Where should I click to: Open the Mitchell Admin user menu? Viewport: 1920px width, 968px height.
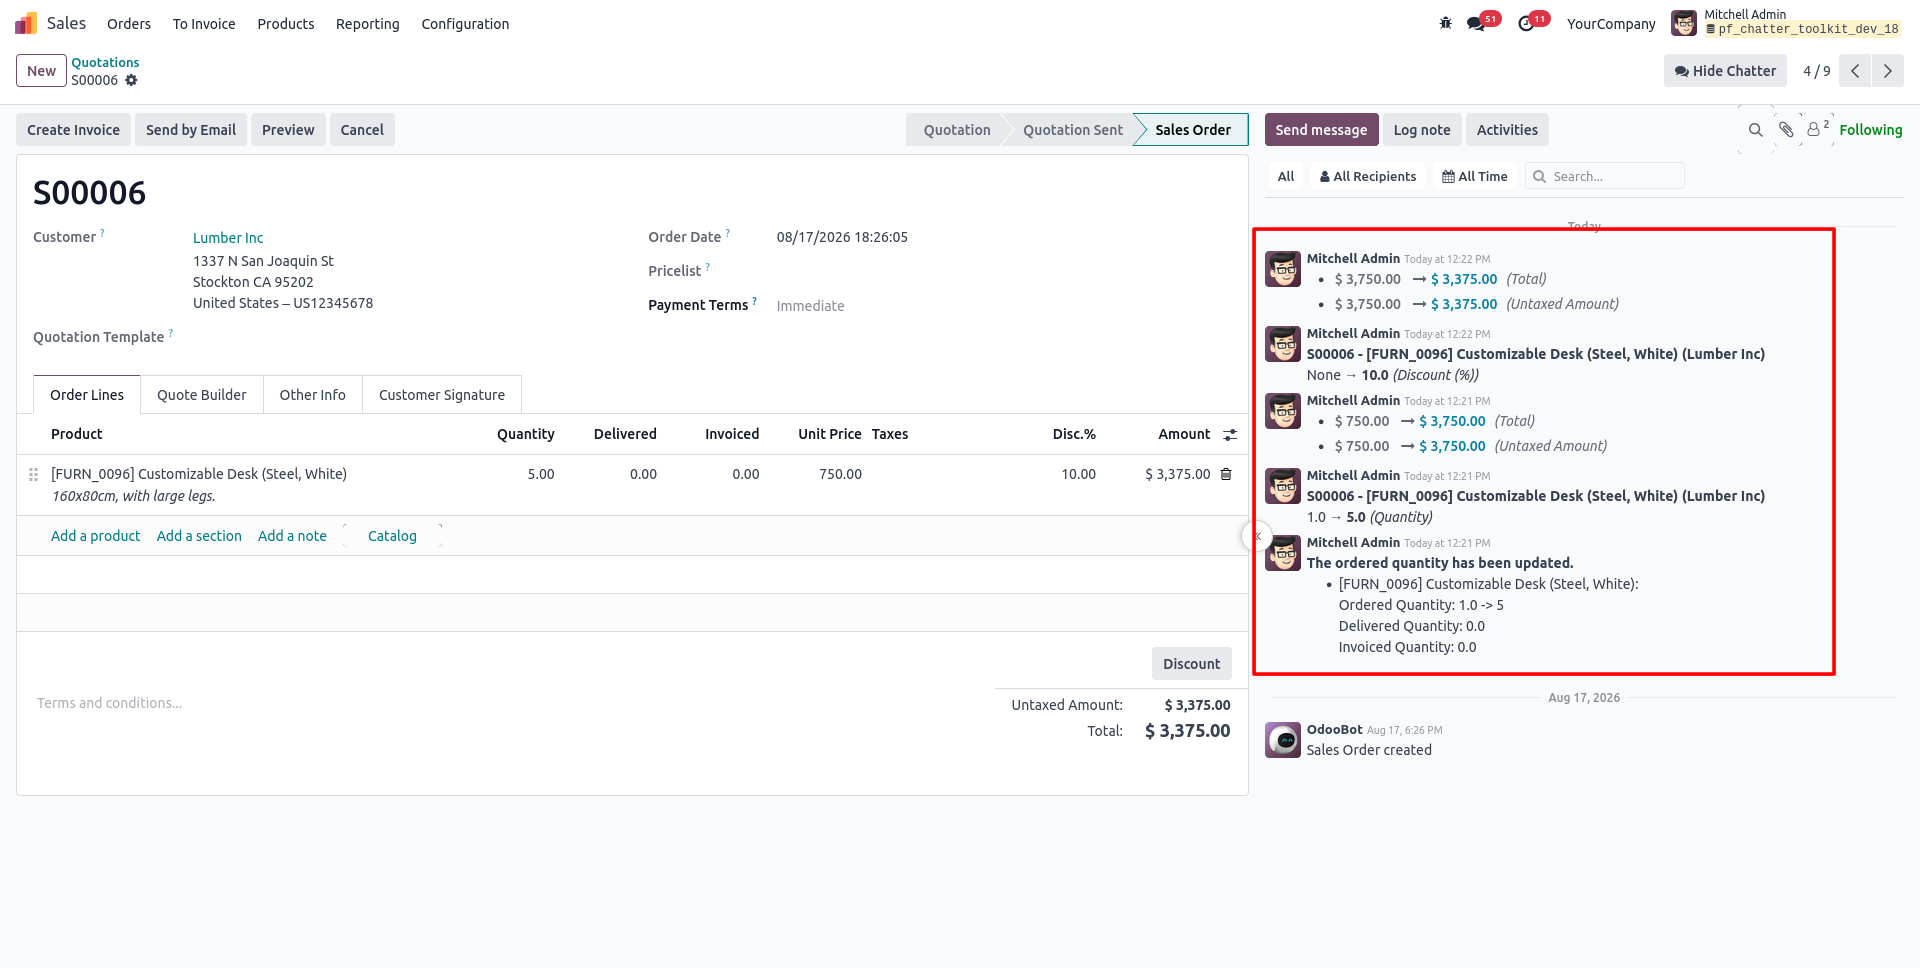tap(1786, 22)
